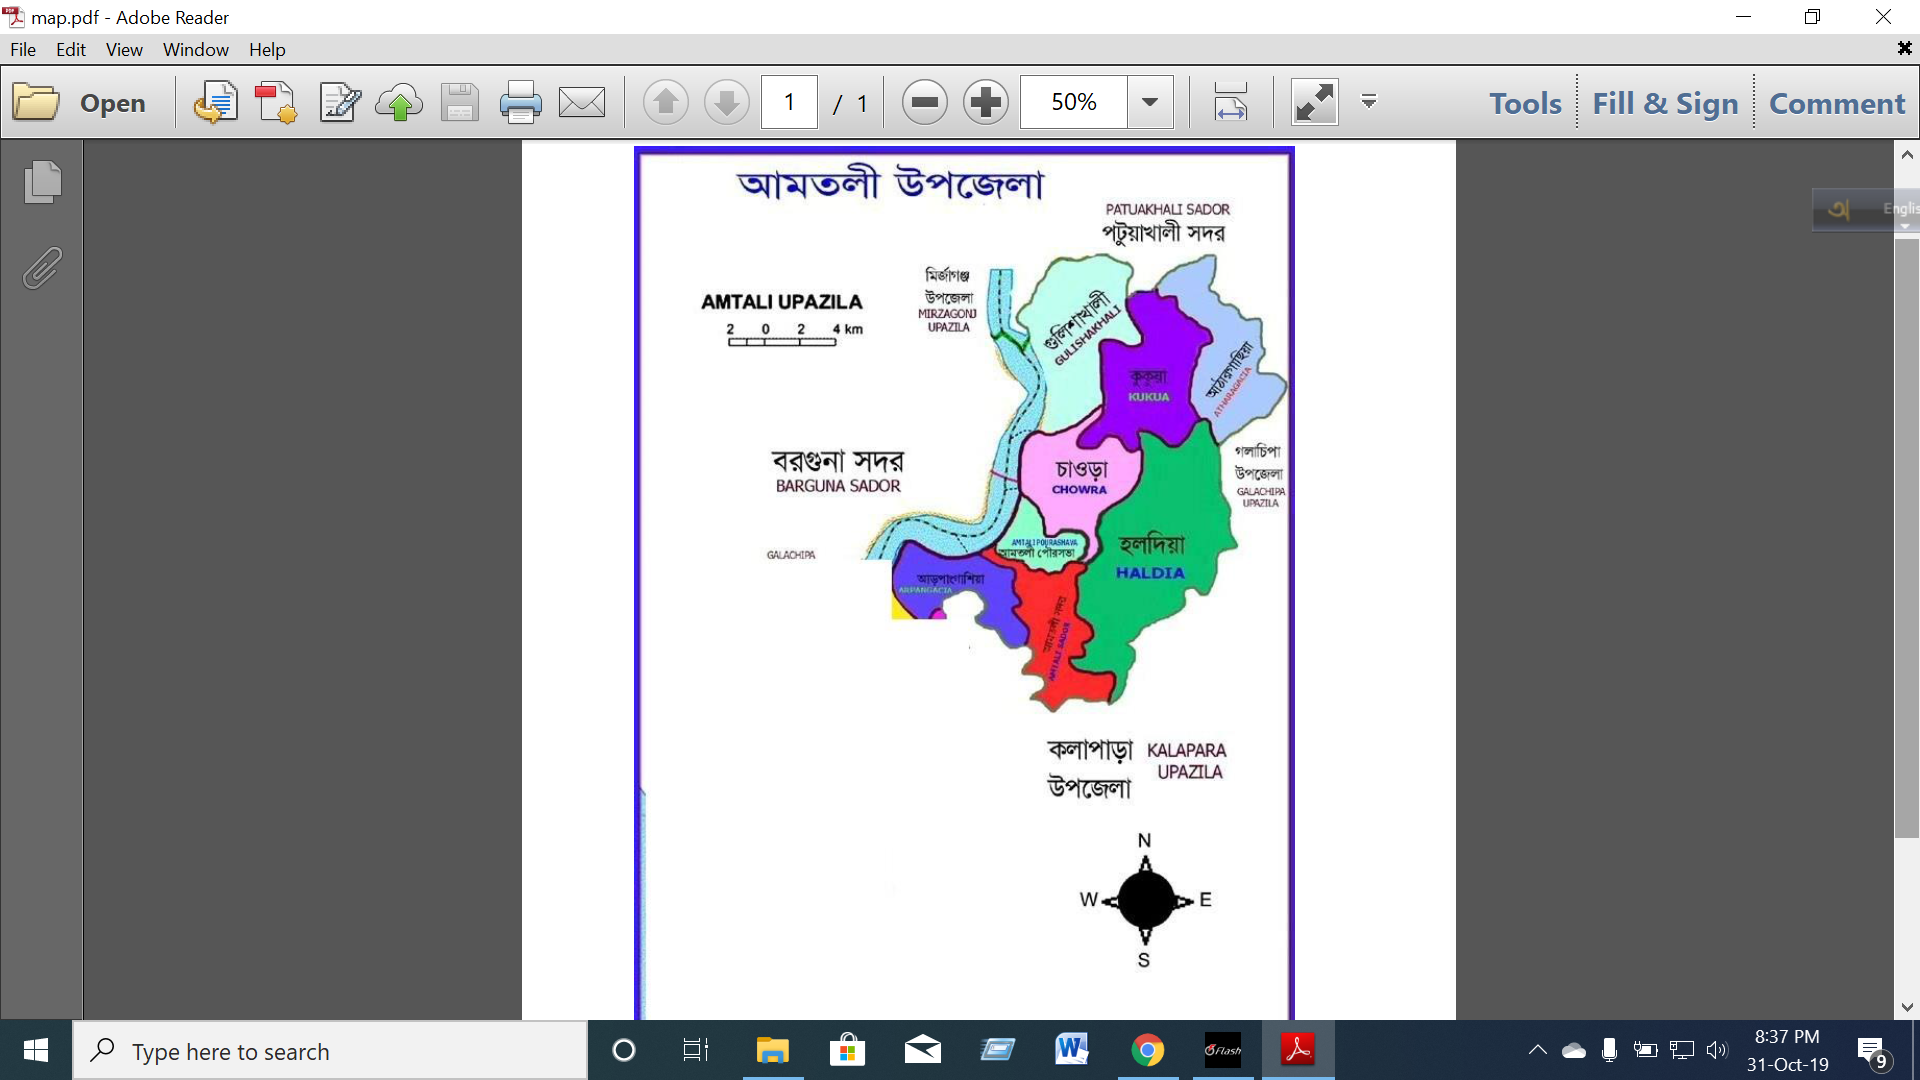
Task: Toggle full screen read mode
Action: click(x=1314, y=102)
